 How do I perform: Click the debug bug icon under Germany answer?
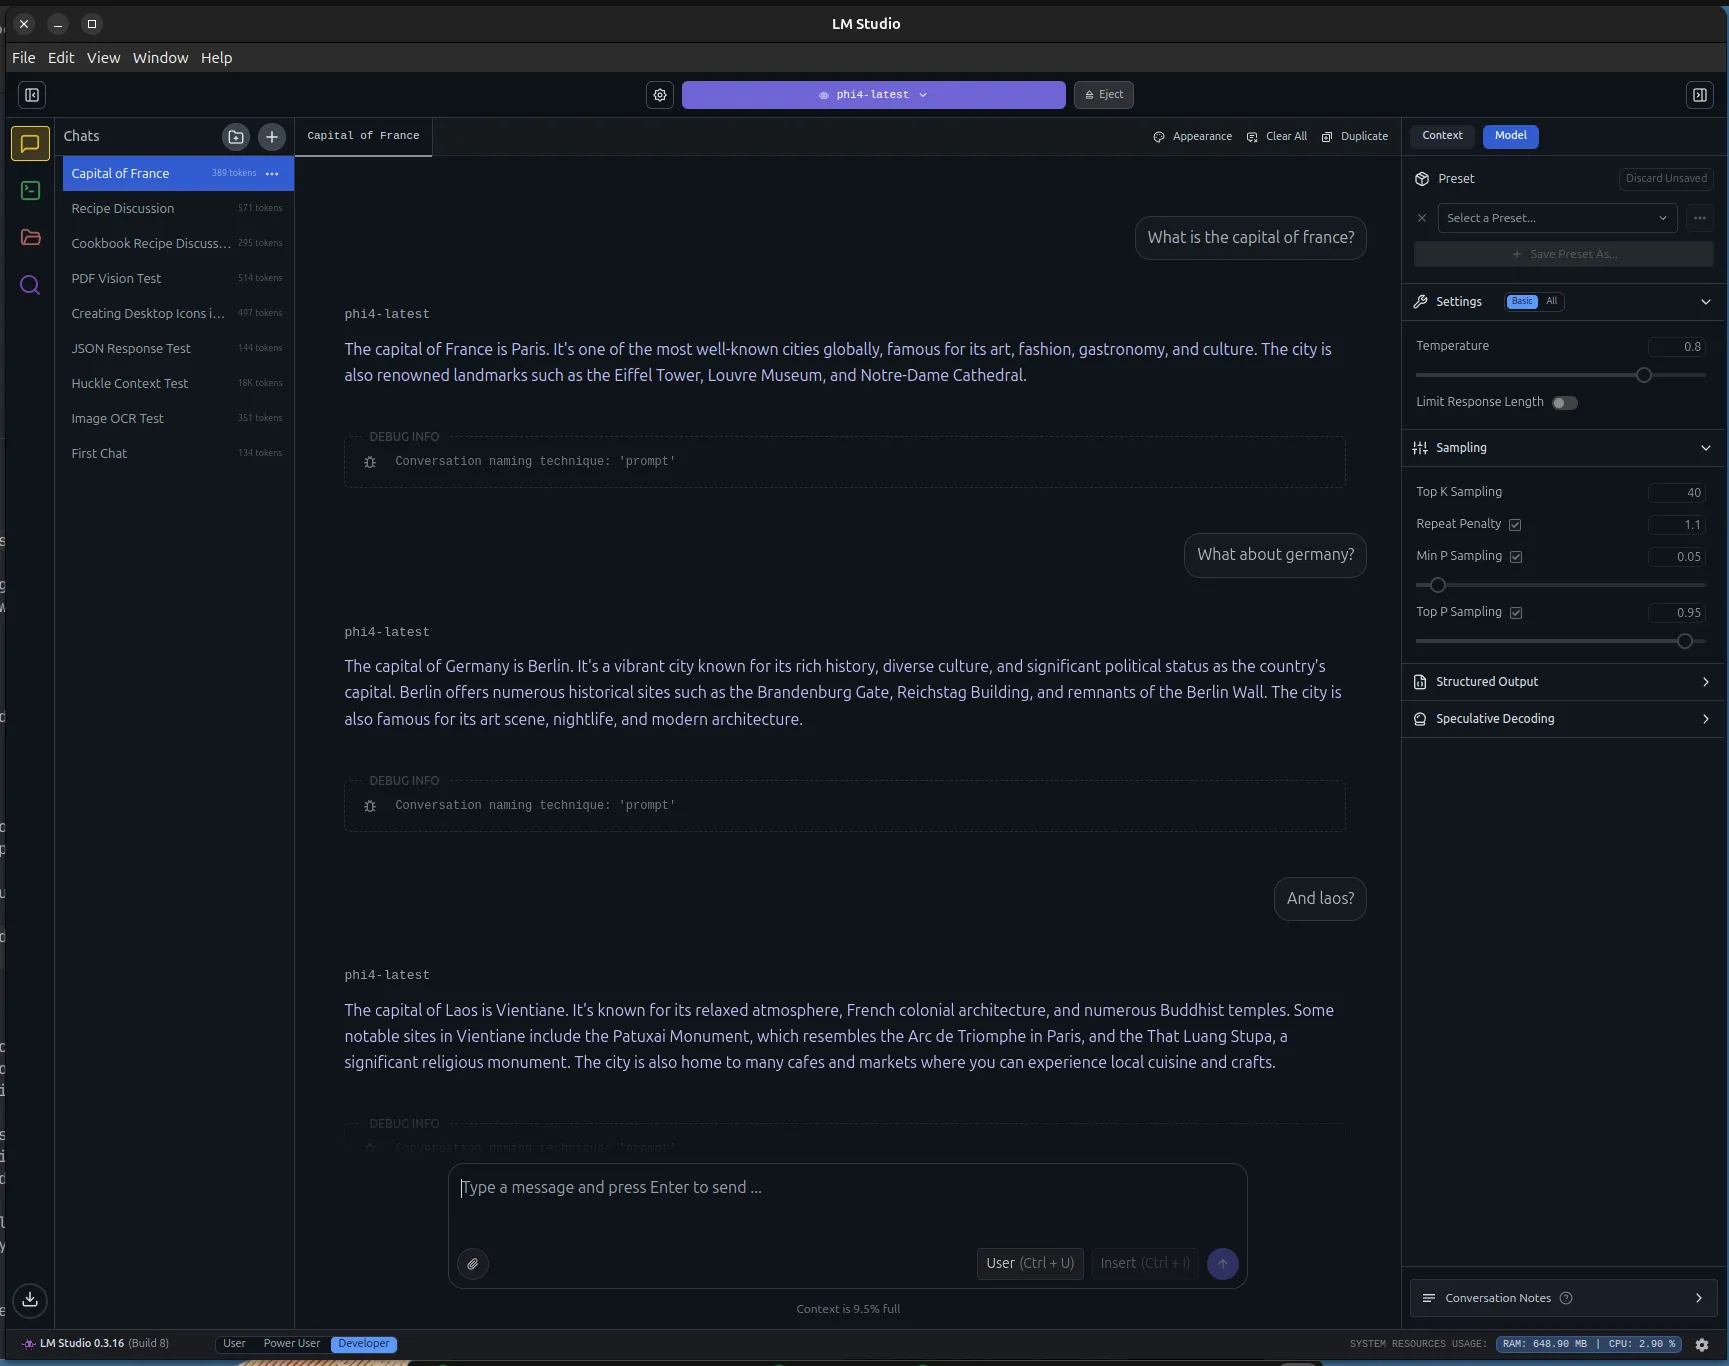(x=370, y=806)
